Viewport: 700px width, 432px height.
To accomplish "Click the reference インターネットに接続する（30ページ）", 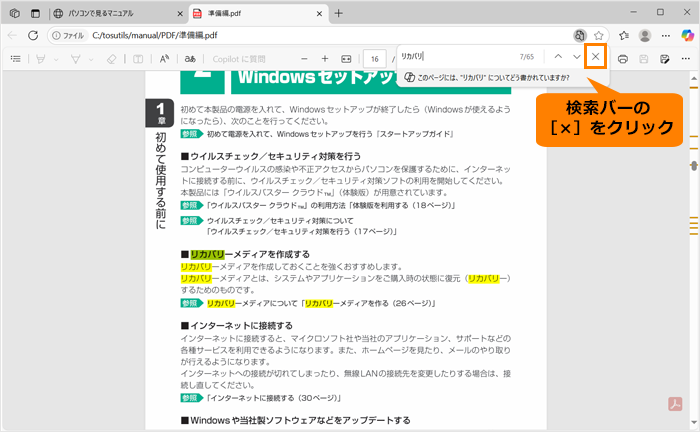I will pyautogui.click(x=273, y=398).
